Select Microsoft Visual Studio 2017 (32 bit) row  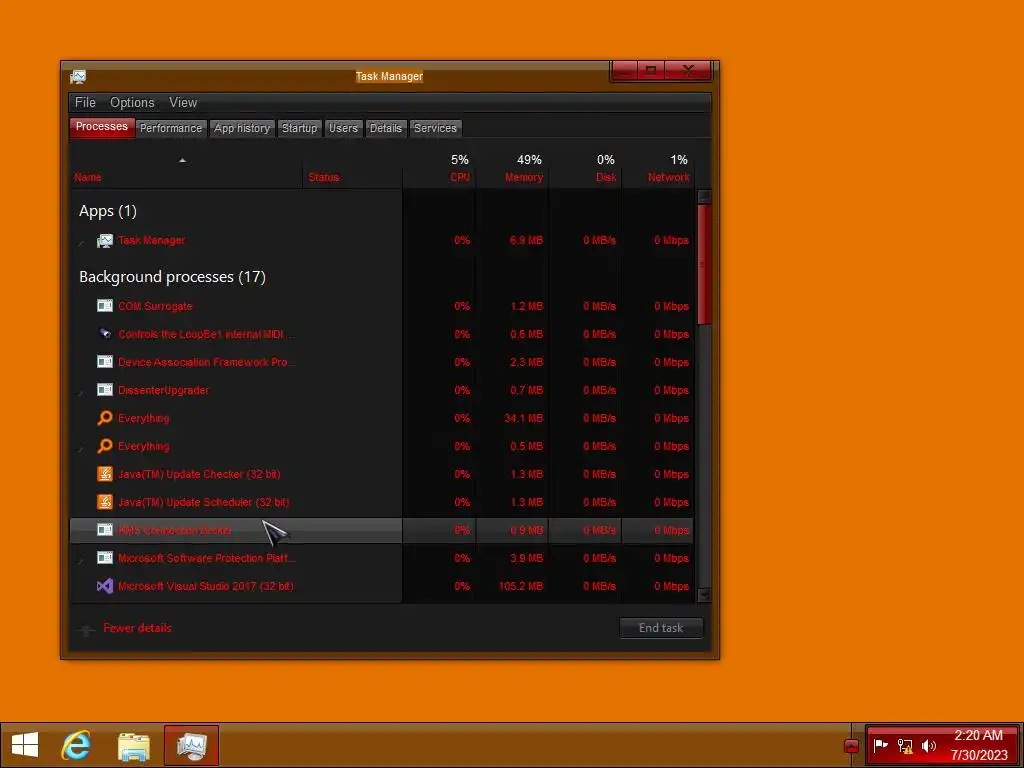coord(382,586)
